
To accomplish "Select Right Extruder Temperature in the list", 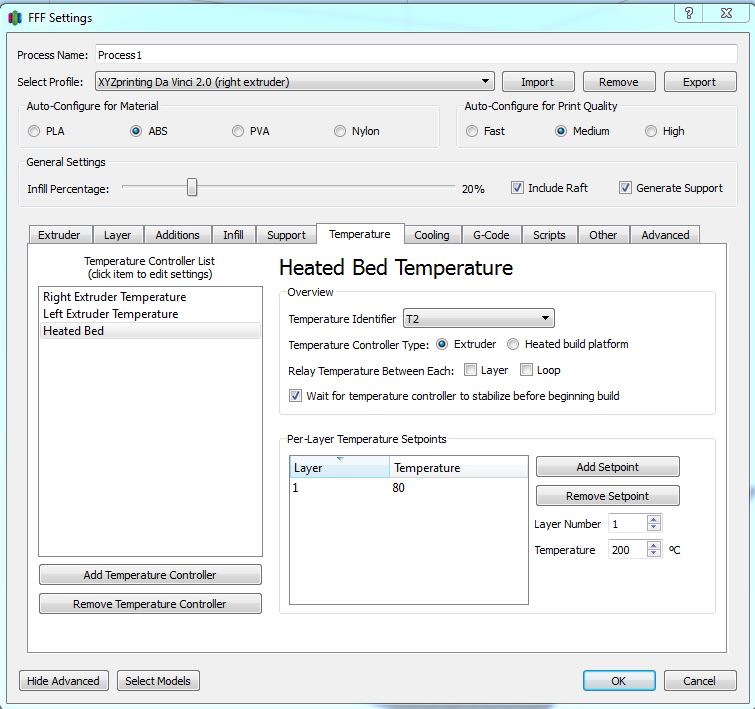I will point(114,297).
